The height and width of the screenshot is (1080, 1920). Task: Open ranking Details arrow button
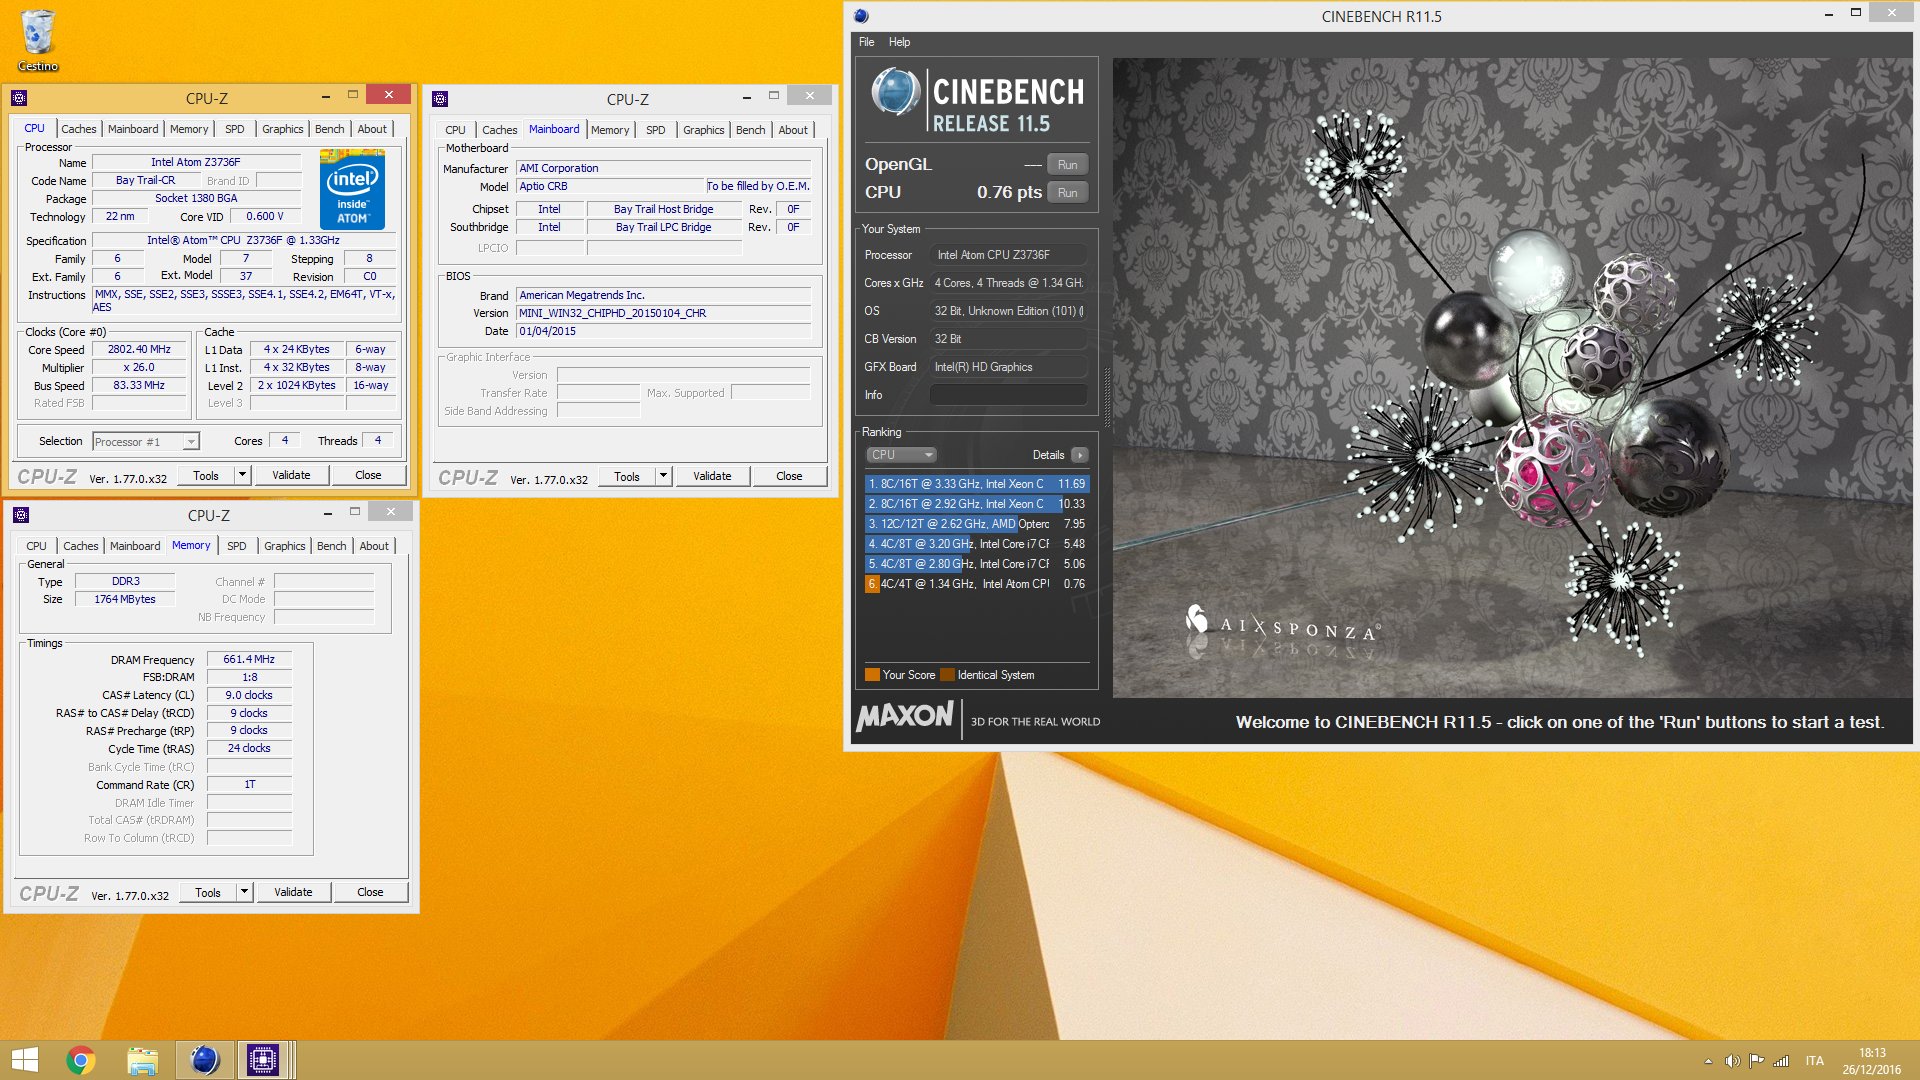point(1080,455)
